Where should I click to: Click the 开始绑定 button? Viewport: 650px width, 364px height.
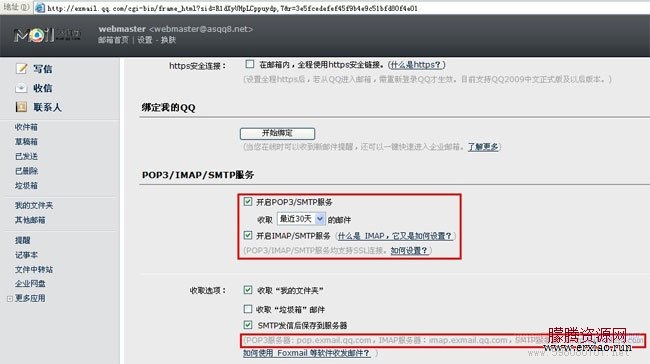(277, 133)
